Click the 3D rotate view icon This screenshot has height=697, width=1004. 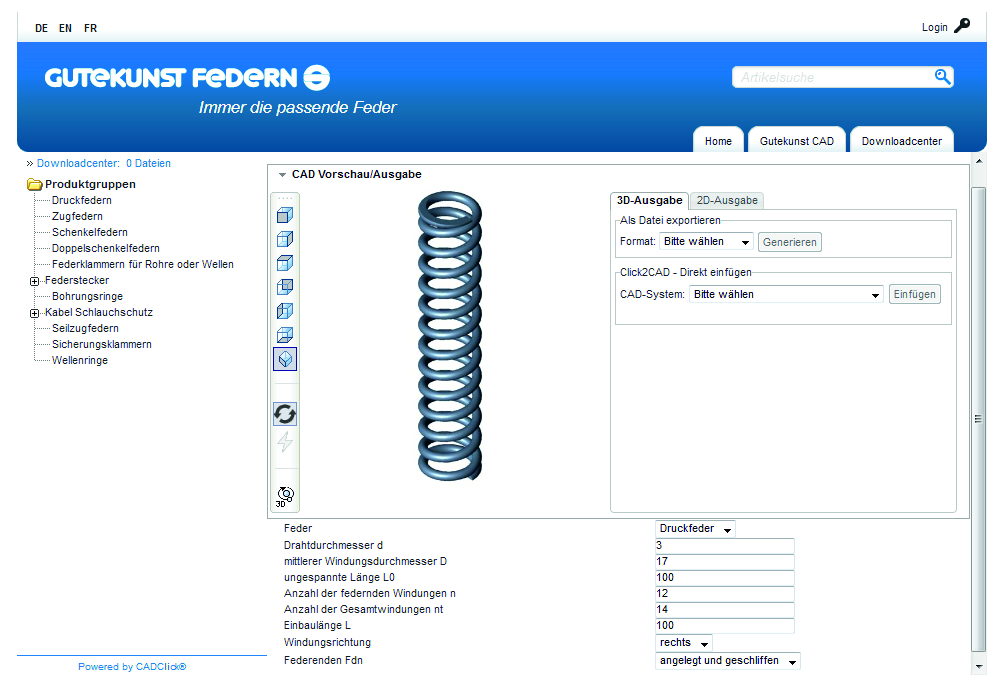(285, 495)
